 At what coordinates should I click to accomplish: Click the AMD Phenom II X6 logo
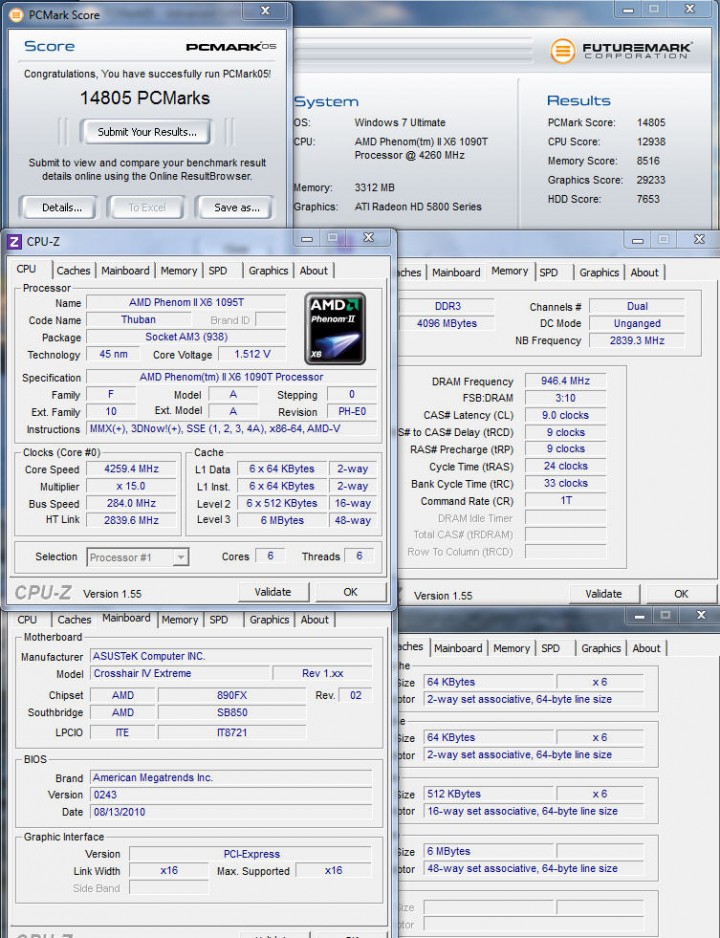[335, 328]
